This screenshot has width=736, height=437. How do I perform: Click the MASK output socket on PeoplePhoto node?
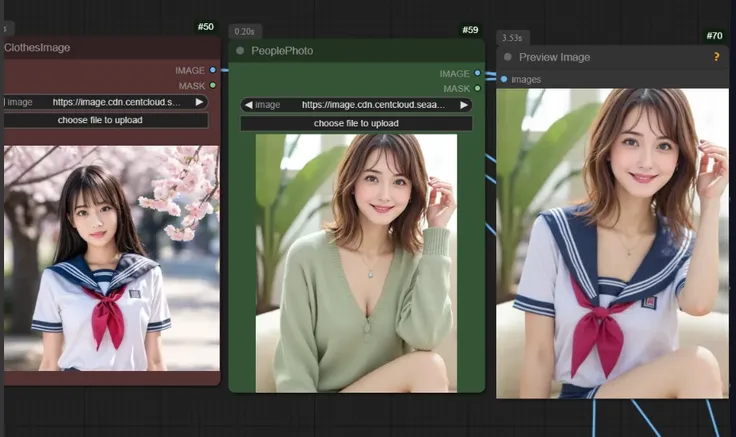[477, 88]
